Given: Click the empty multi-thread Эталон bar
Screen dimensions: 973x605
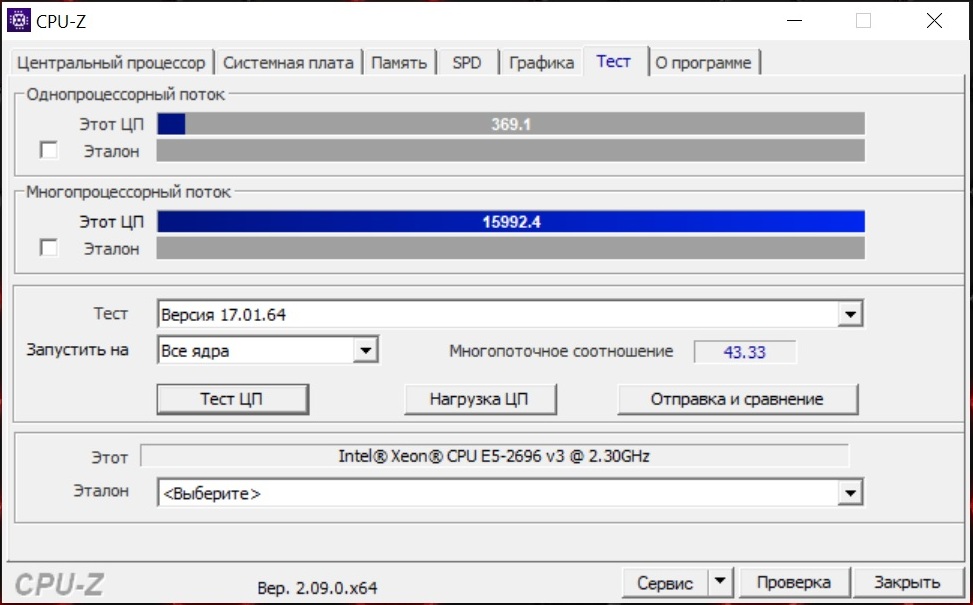Looking at the screenshot, I should [x=511, y=248].
